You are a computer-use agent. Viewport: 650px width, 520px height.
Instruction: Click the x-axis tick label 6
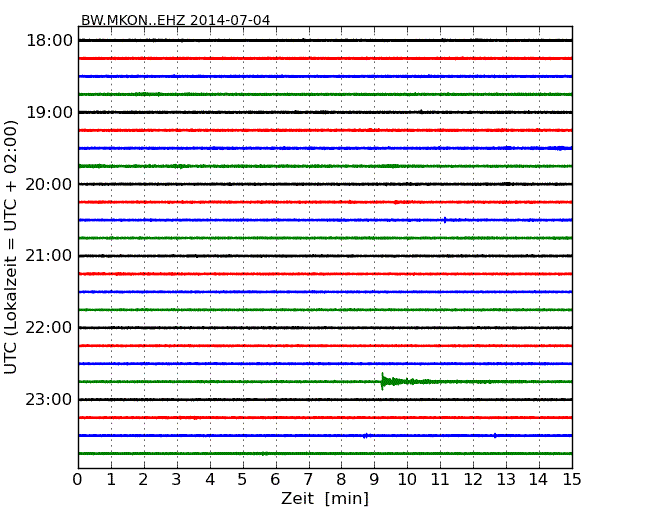(275, 479)
